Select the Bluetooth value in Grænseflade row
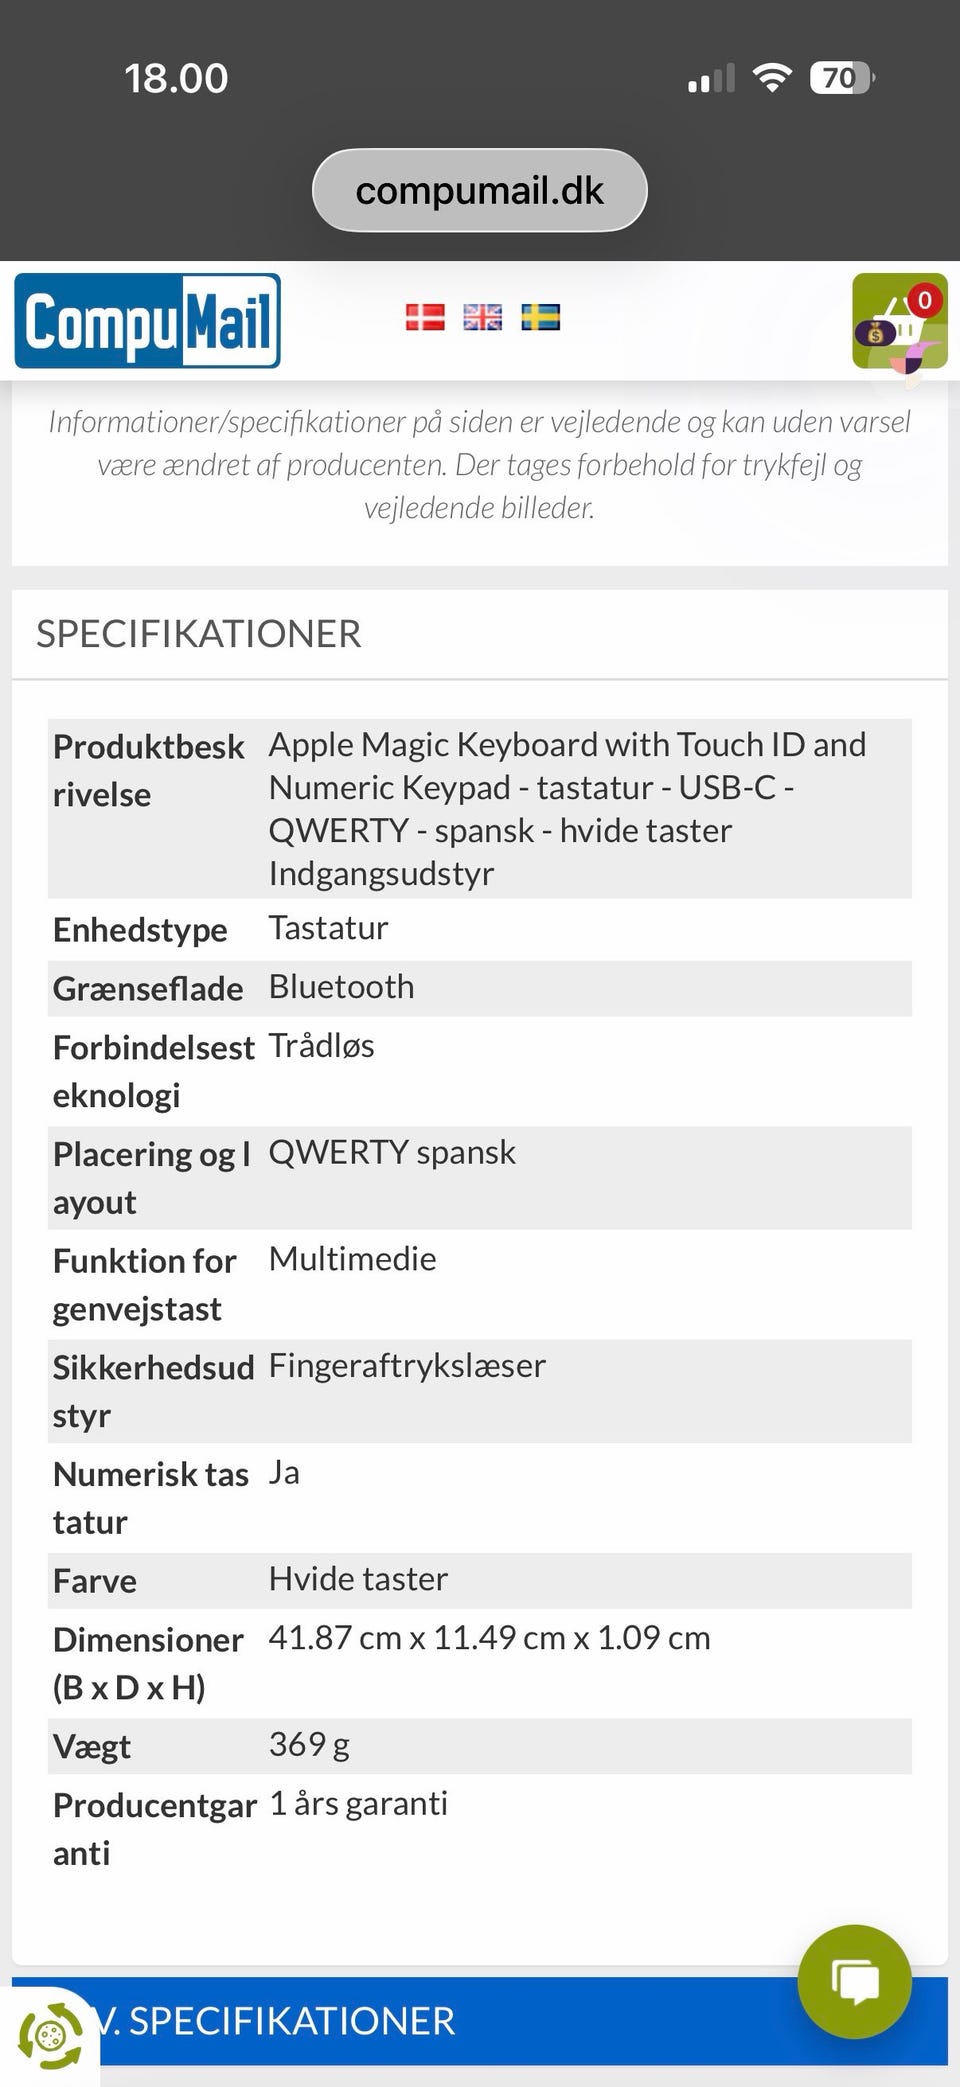This screenshot has height=2087, width=960. [342, 987]
